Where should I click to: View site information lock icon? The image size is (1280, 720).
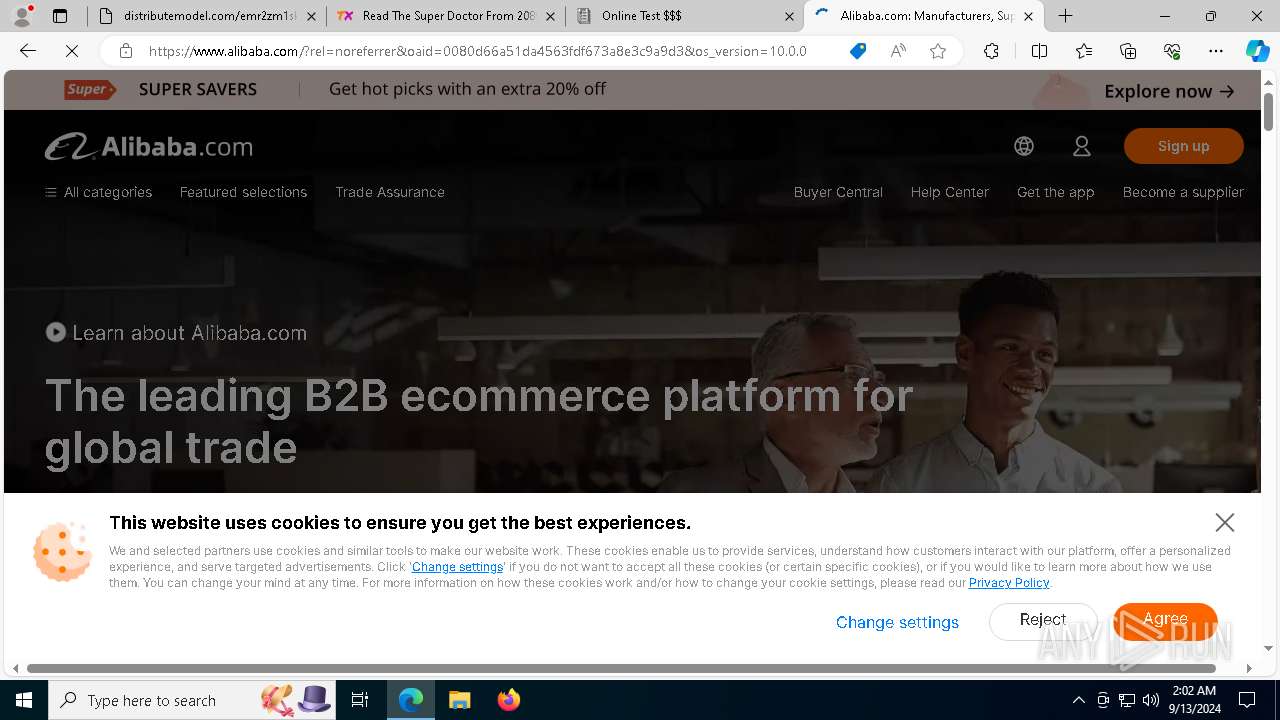point(125,51)
